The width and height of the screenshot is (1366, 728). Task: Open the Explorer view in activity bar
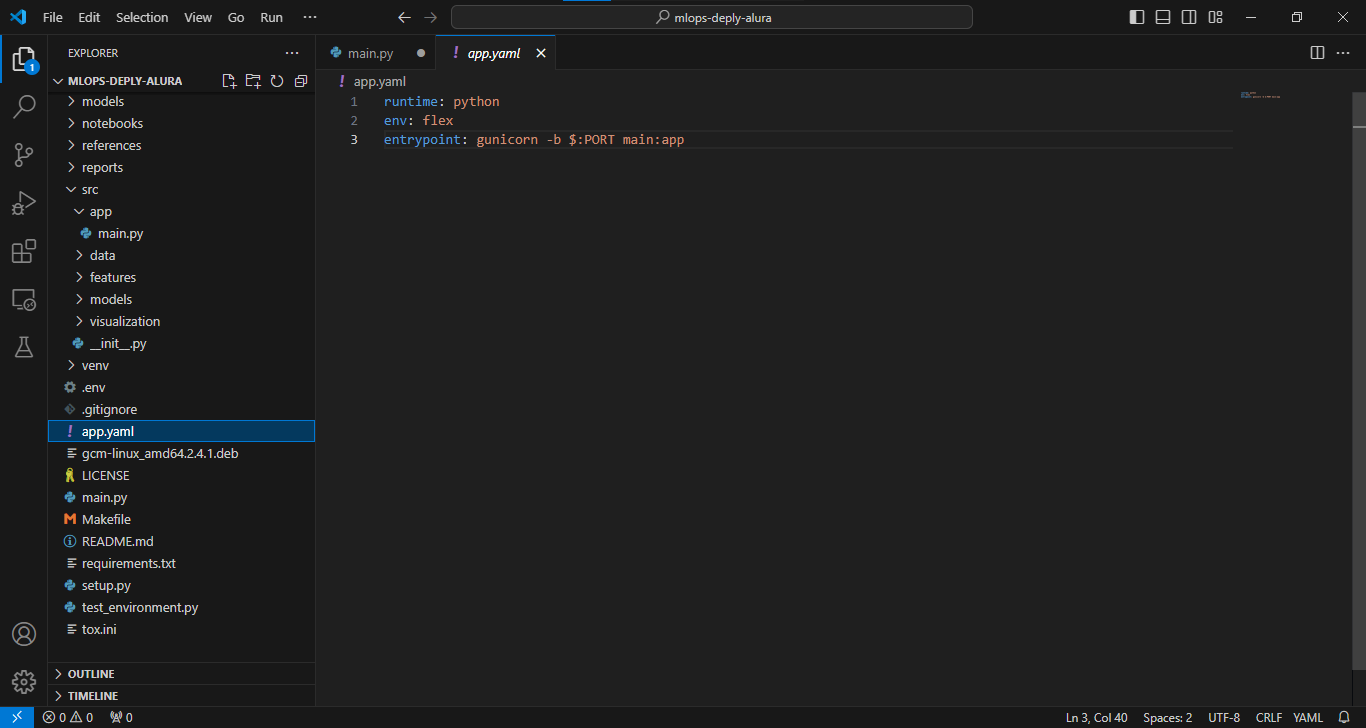[23, 59]
